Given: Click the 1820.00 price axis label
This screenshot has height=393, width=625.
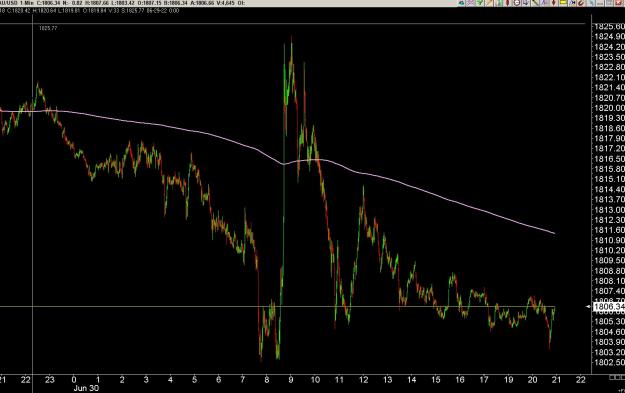Looking at the screenshot, I should pyautogui.click(x=609, y=108).
